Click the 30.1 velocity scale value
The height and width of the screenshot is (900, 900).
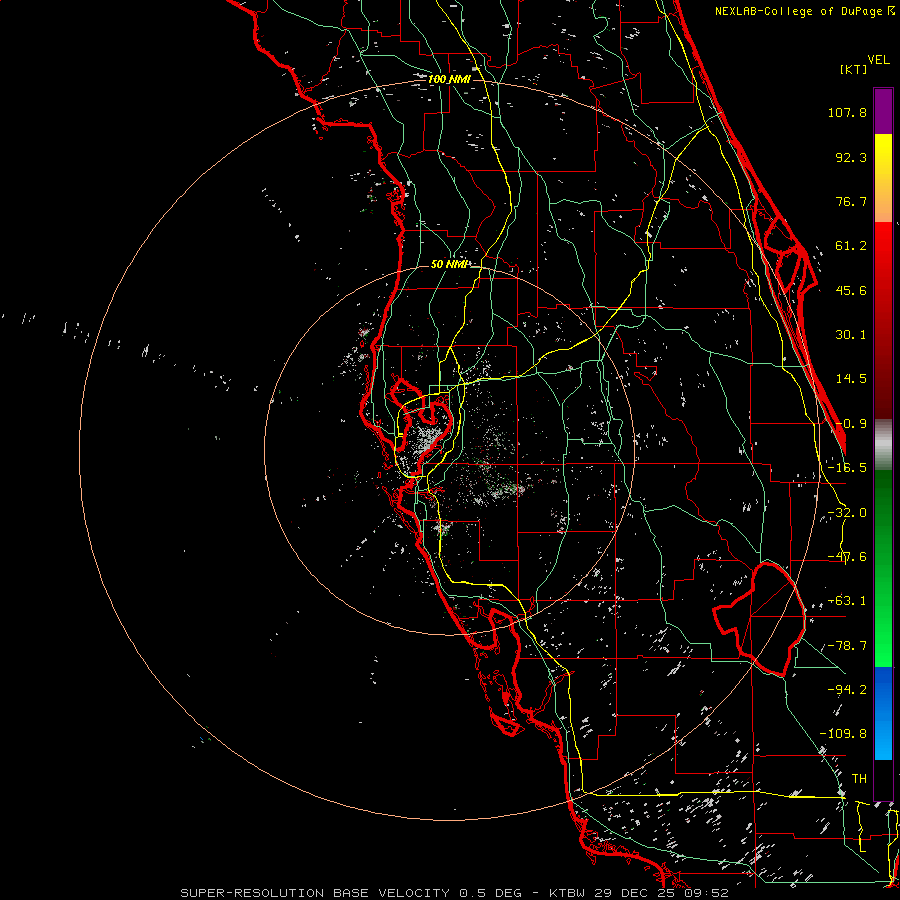click(x=851, y=335)
